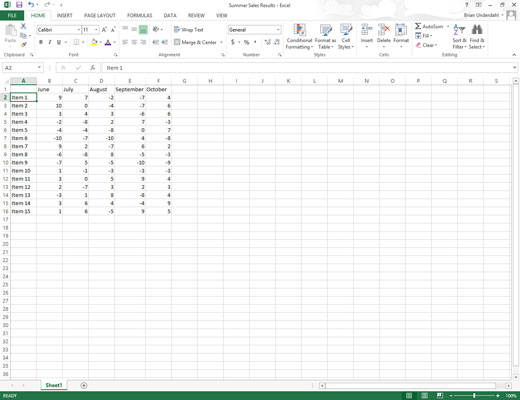Click Increase Decimal icon

(x=267, y=42)
